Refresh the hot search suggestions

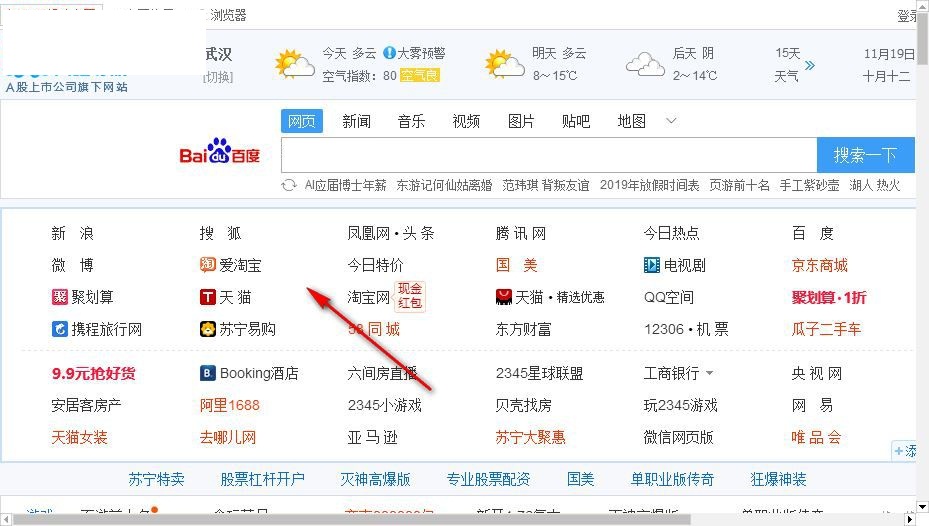(290, 185)
